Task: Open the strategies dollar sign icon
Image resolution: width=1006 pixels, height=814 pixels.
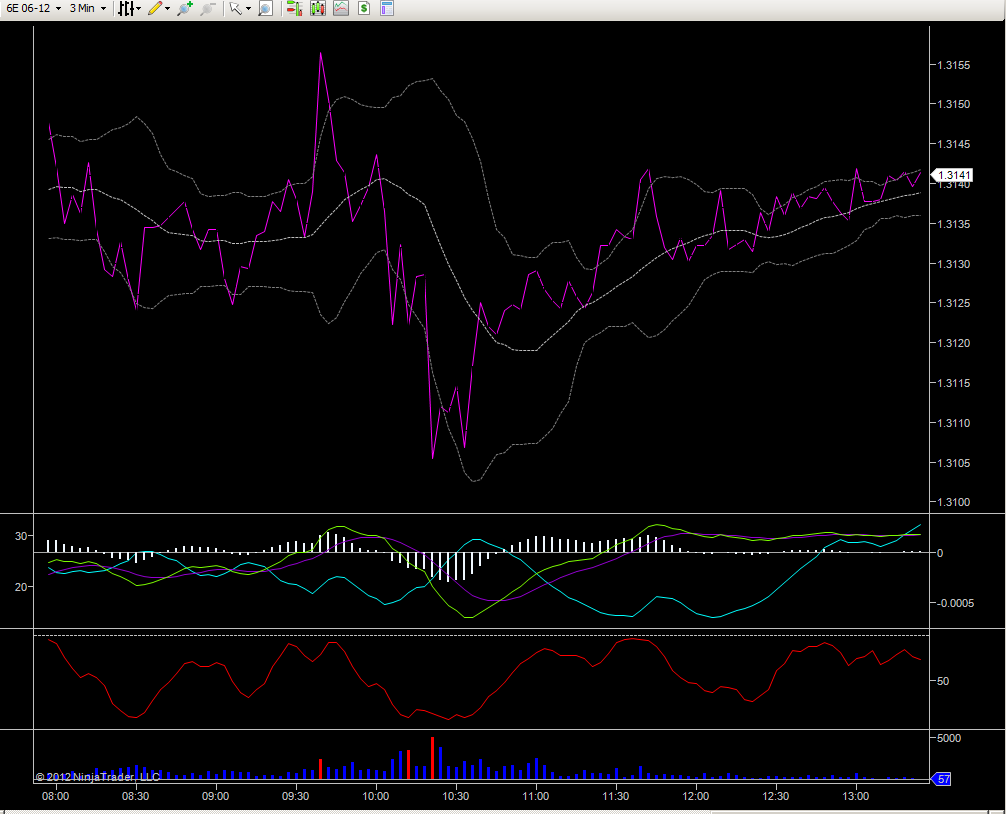Action: (x=364, y=8)
